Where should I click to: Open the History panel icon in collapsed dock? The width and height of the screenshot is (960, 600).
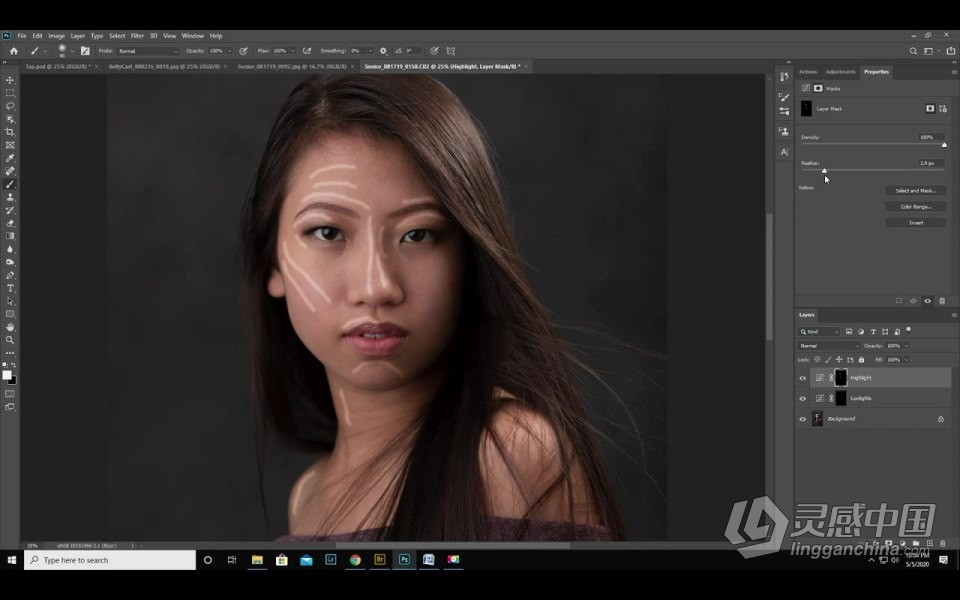[x=784, y=77]
